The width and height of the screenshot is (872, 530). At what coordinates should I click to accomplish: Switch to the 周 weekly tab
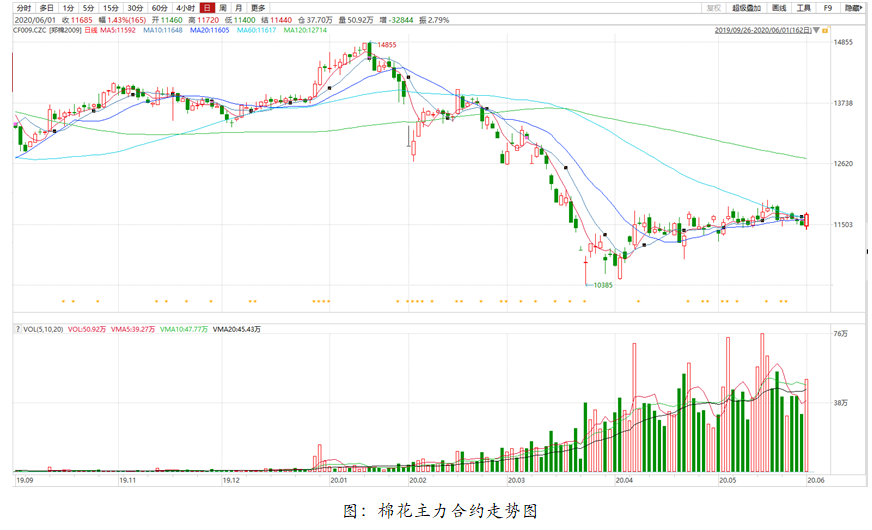point(223,8)
